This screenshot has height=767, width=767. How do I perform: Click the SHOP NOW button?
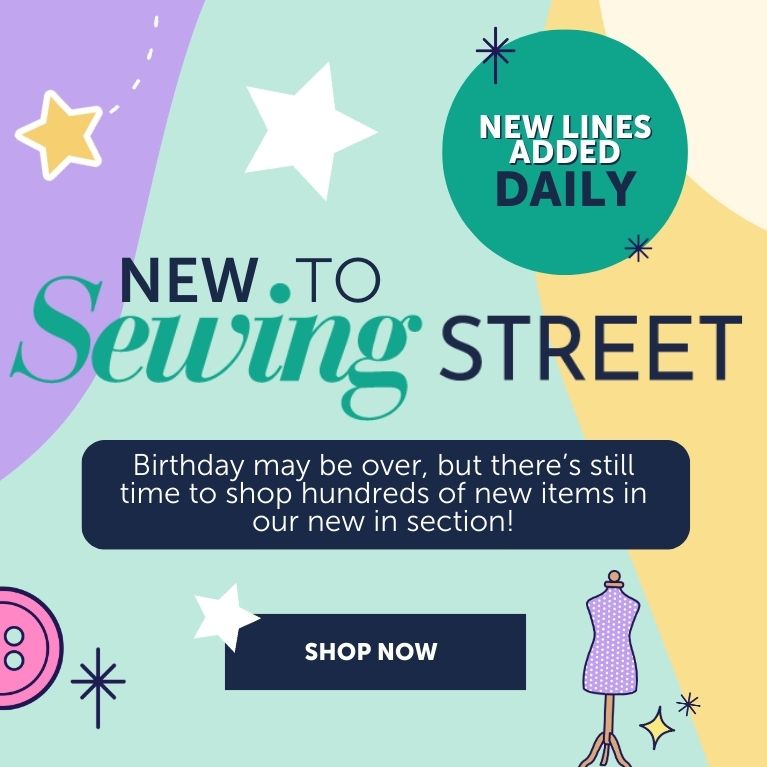pyautogui.click(x=375, y=652)
